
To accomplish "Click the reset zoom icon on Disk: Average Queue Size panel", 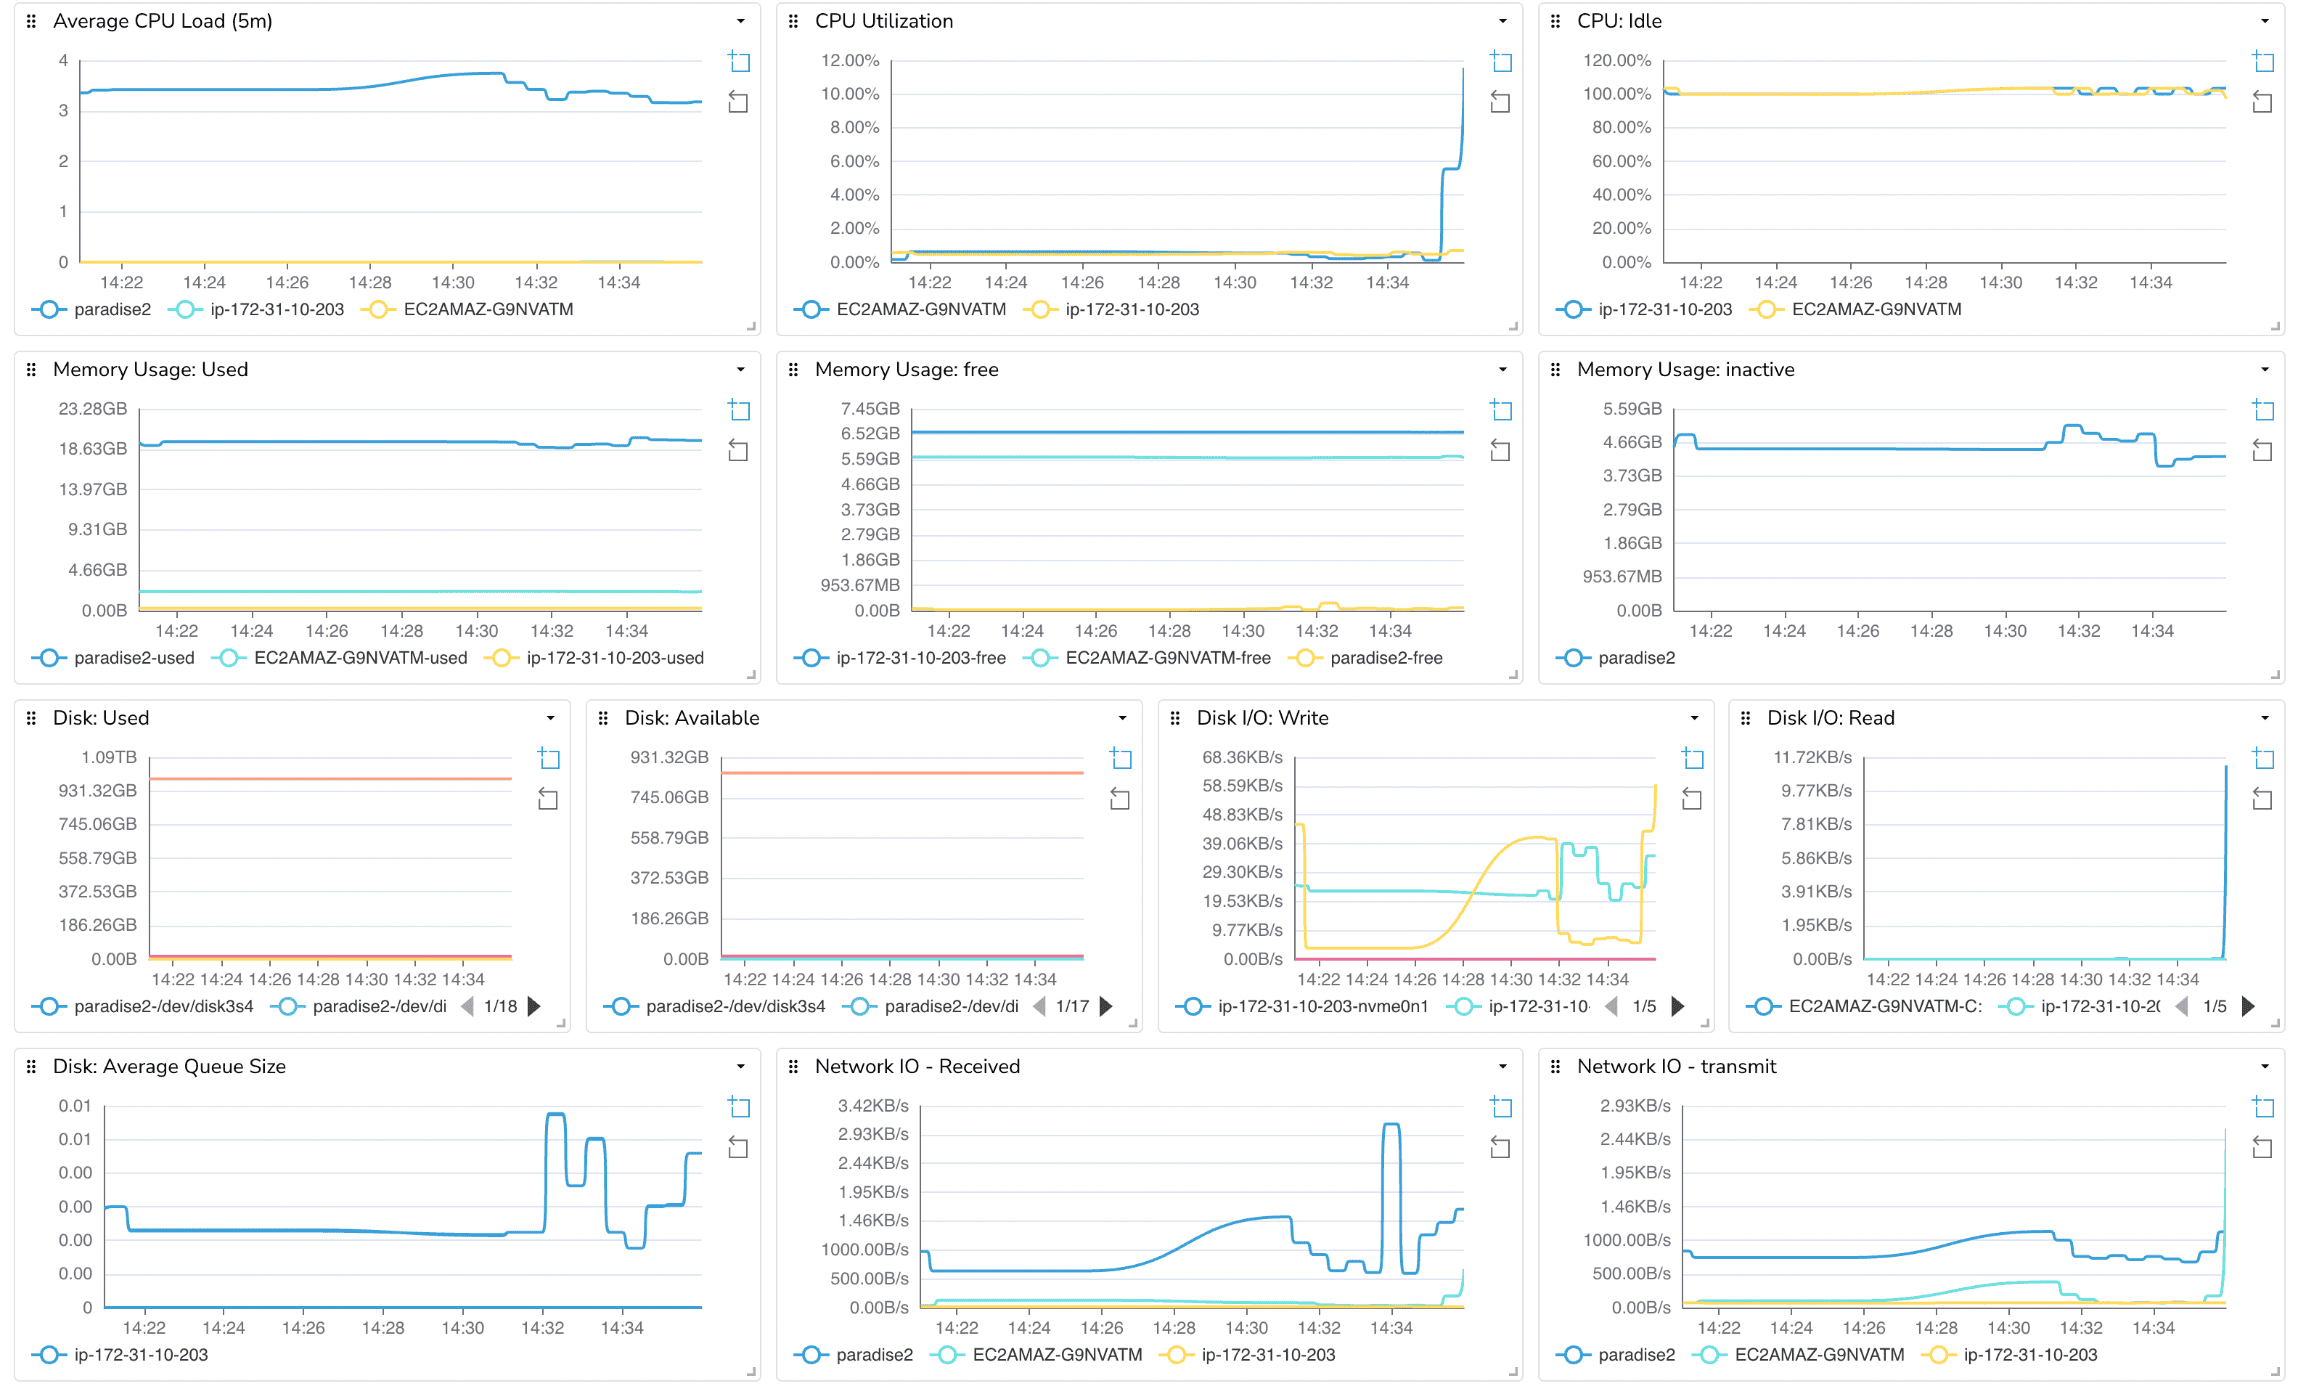I will click(x=739, y=1148).
